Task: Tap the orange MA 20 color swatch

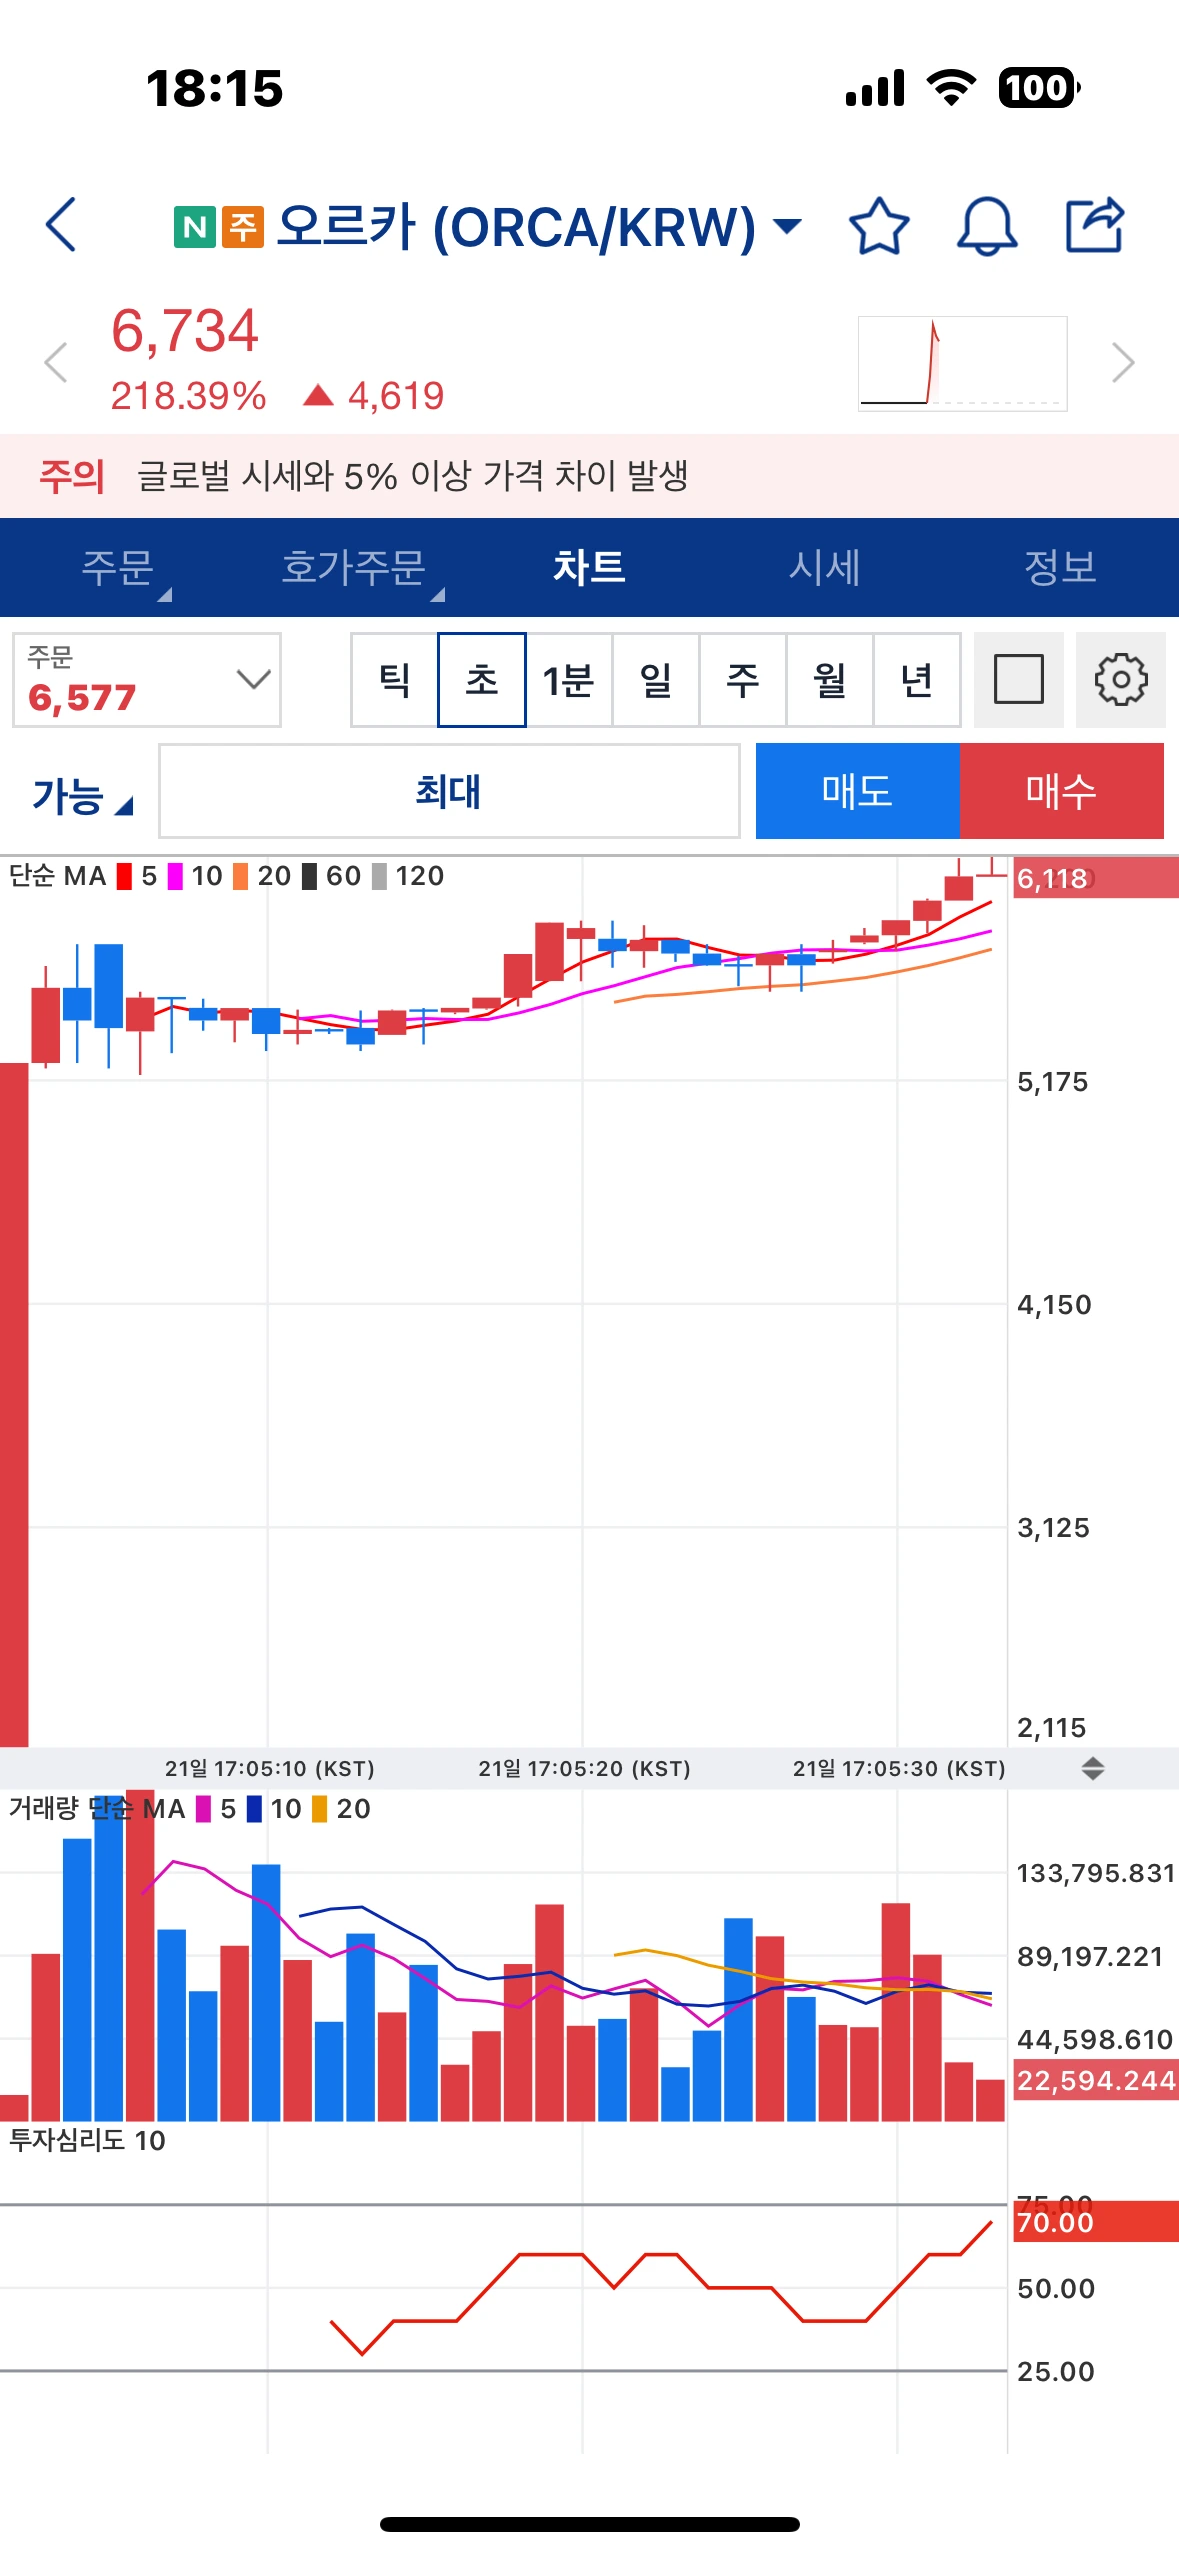Action: point(240,877)
